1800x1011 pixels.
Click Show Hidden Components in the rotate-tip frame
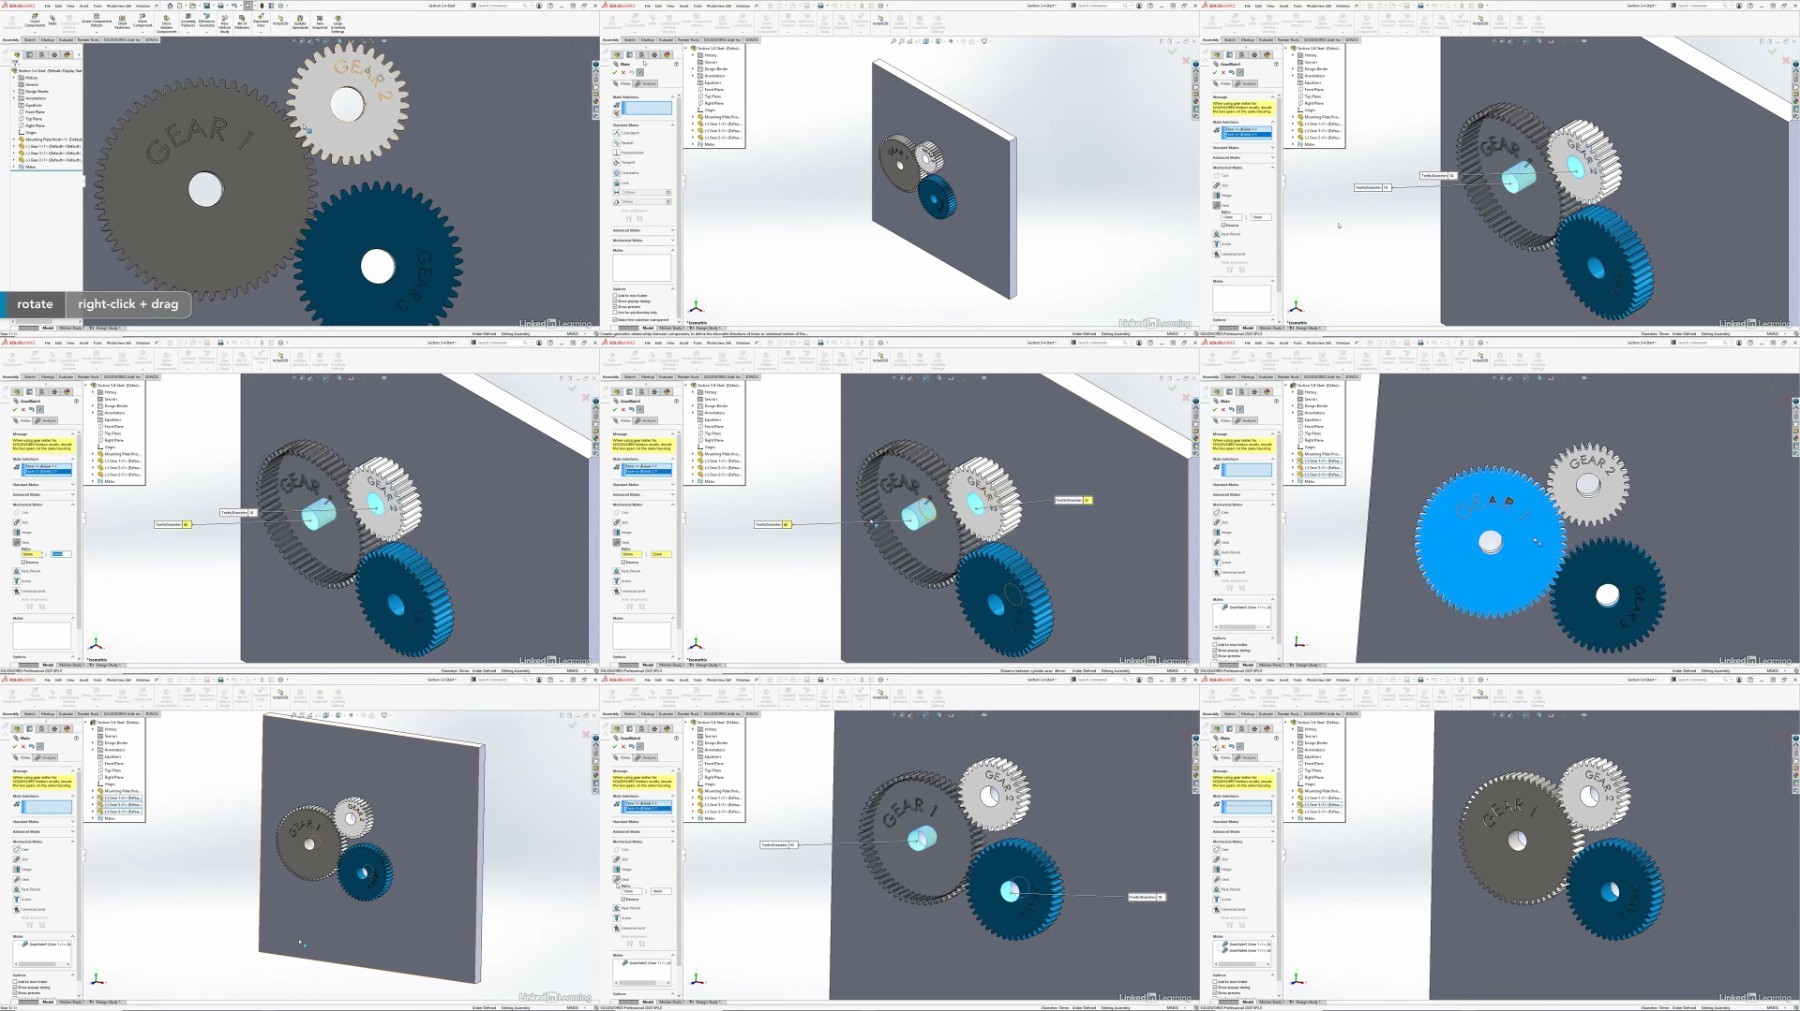click(x=166, y=24)
